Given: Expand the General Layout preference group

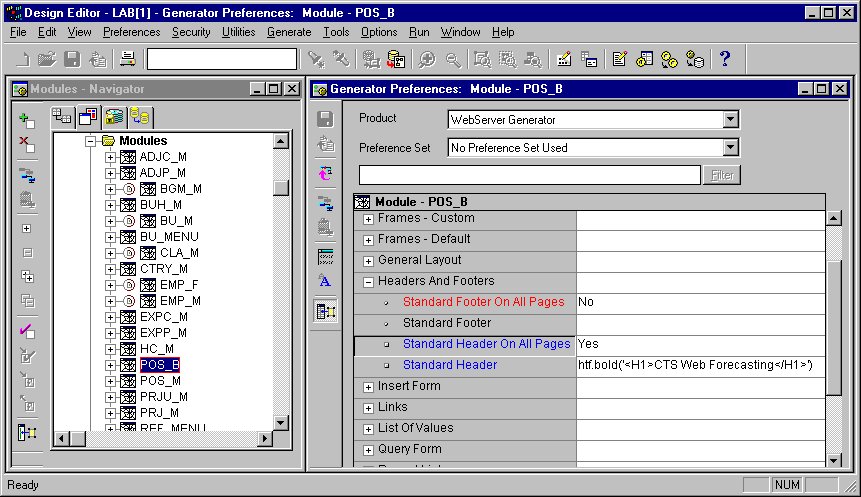Looking at the screenshot, I should pyautogui.click(x=368, y=260).
